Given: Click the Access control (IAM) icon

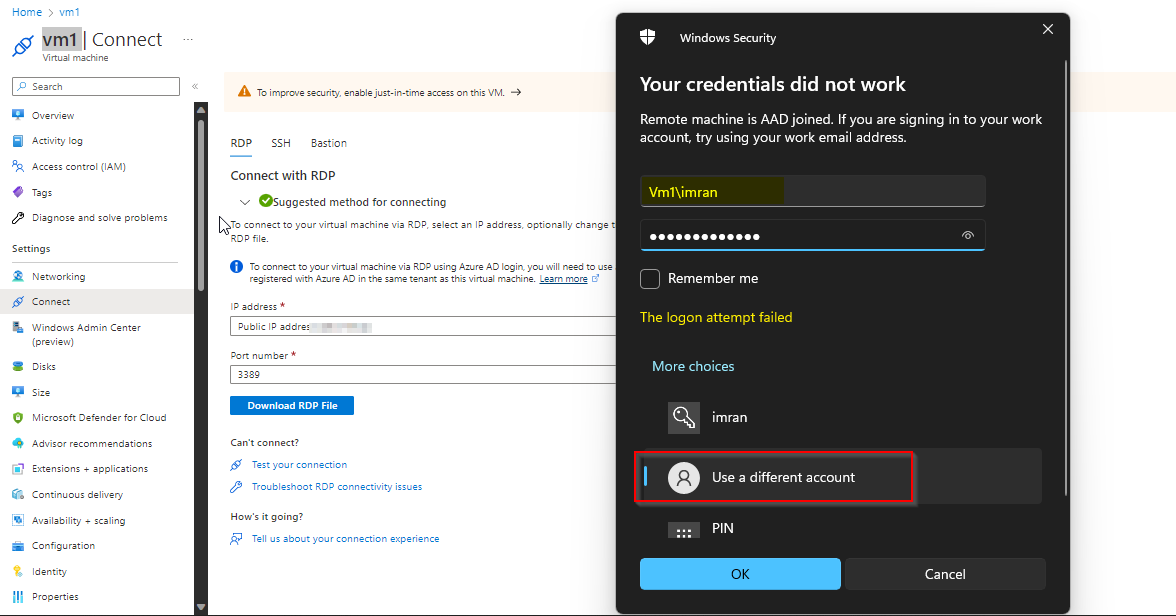Looking at the screenshot, I should pyautogui.click(x=18, y=167).
